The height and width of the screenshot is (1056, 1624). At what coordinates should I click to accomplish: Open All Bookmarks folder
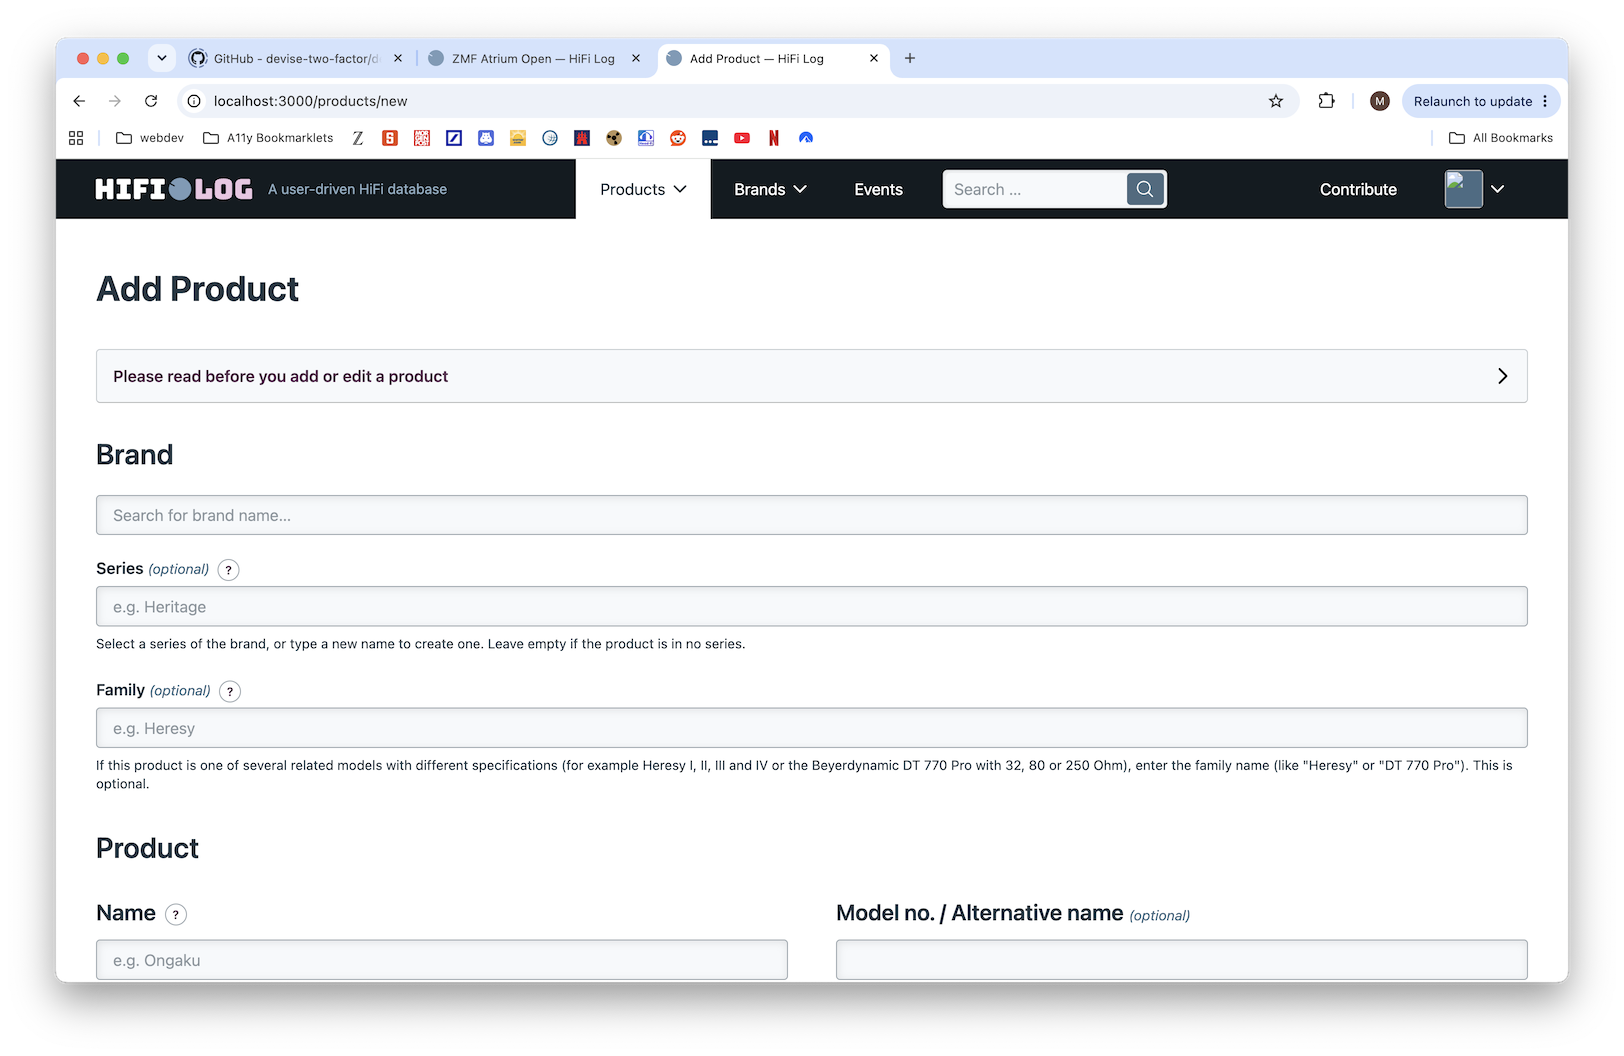(1501, 138)
